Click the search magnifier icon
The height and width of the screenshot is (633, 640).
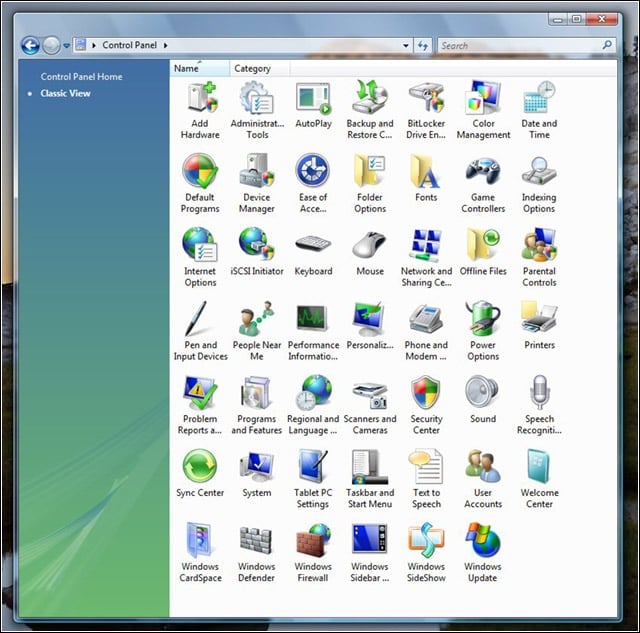tap(607, 45)
